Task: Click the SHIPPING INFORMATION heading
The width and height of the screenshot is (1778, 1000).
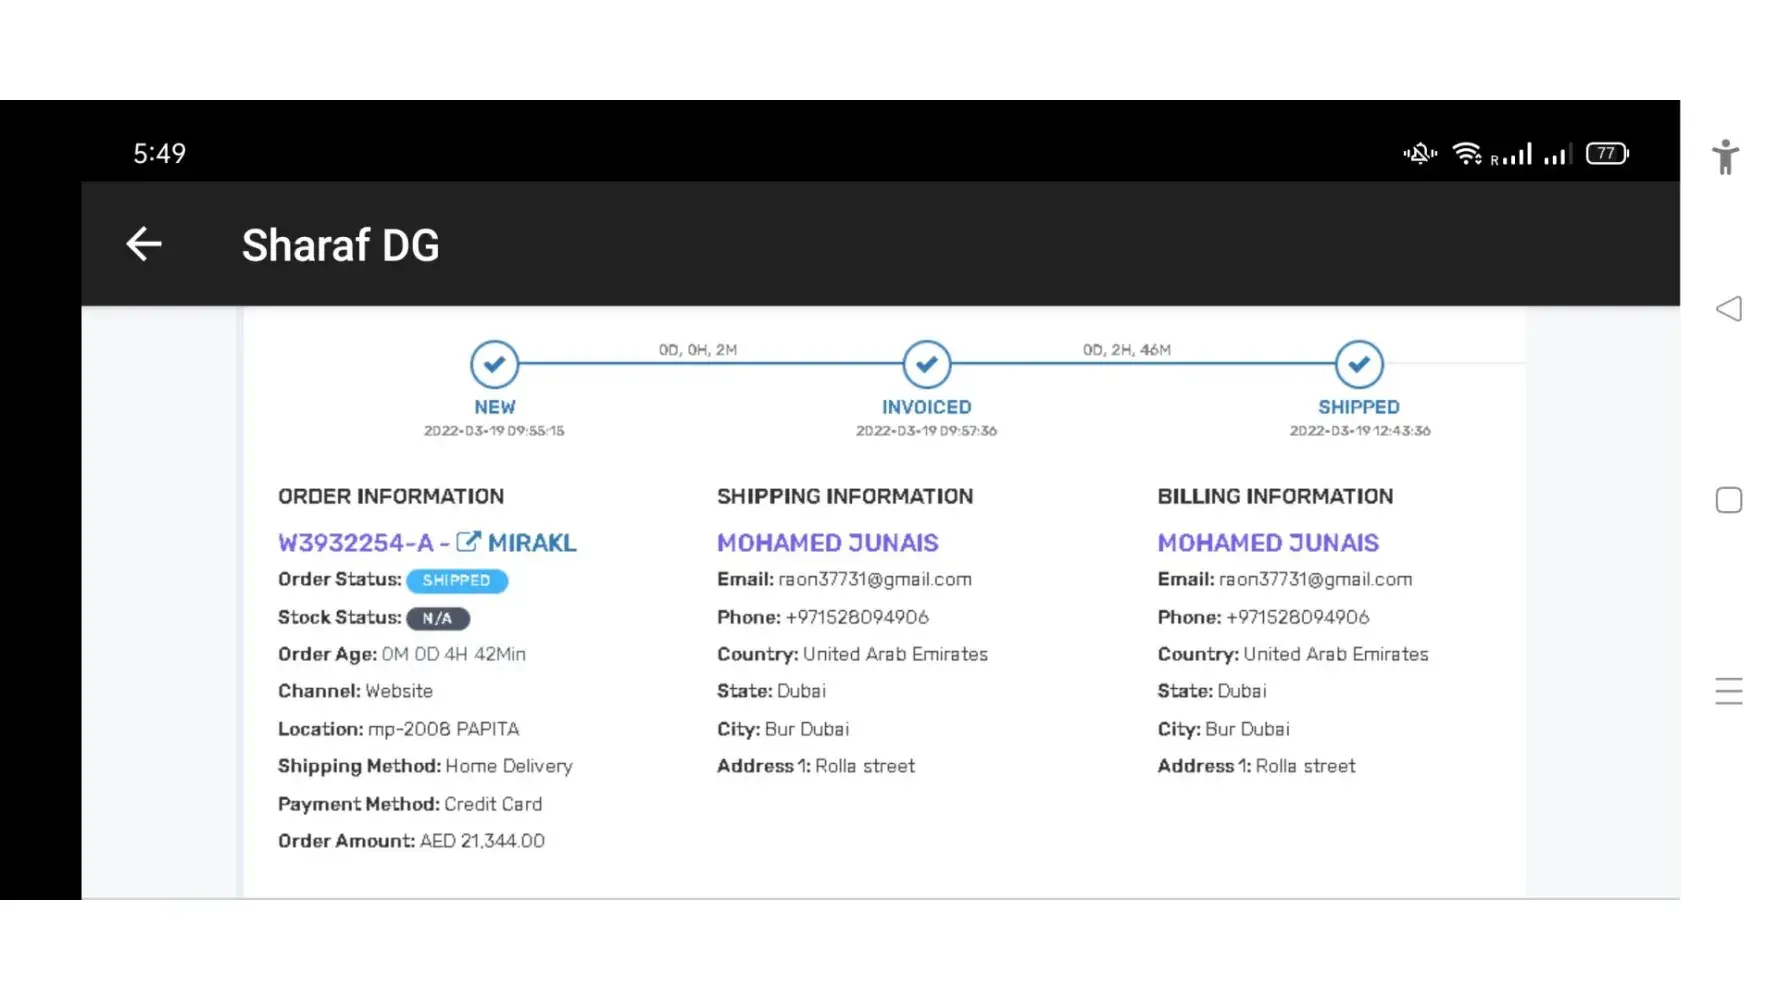Action: [x=845, y=496]
